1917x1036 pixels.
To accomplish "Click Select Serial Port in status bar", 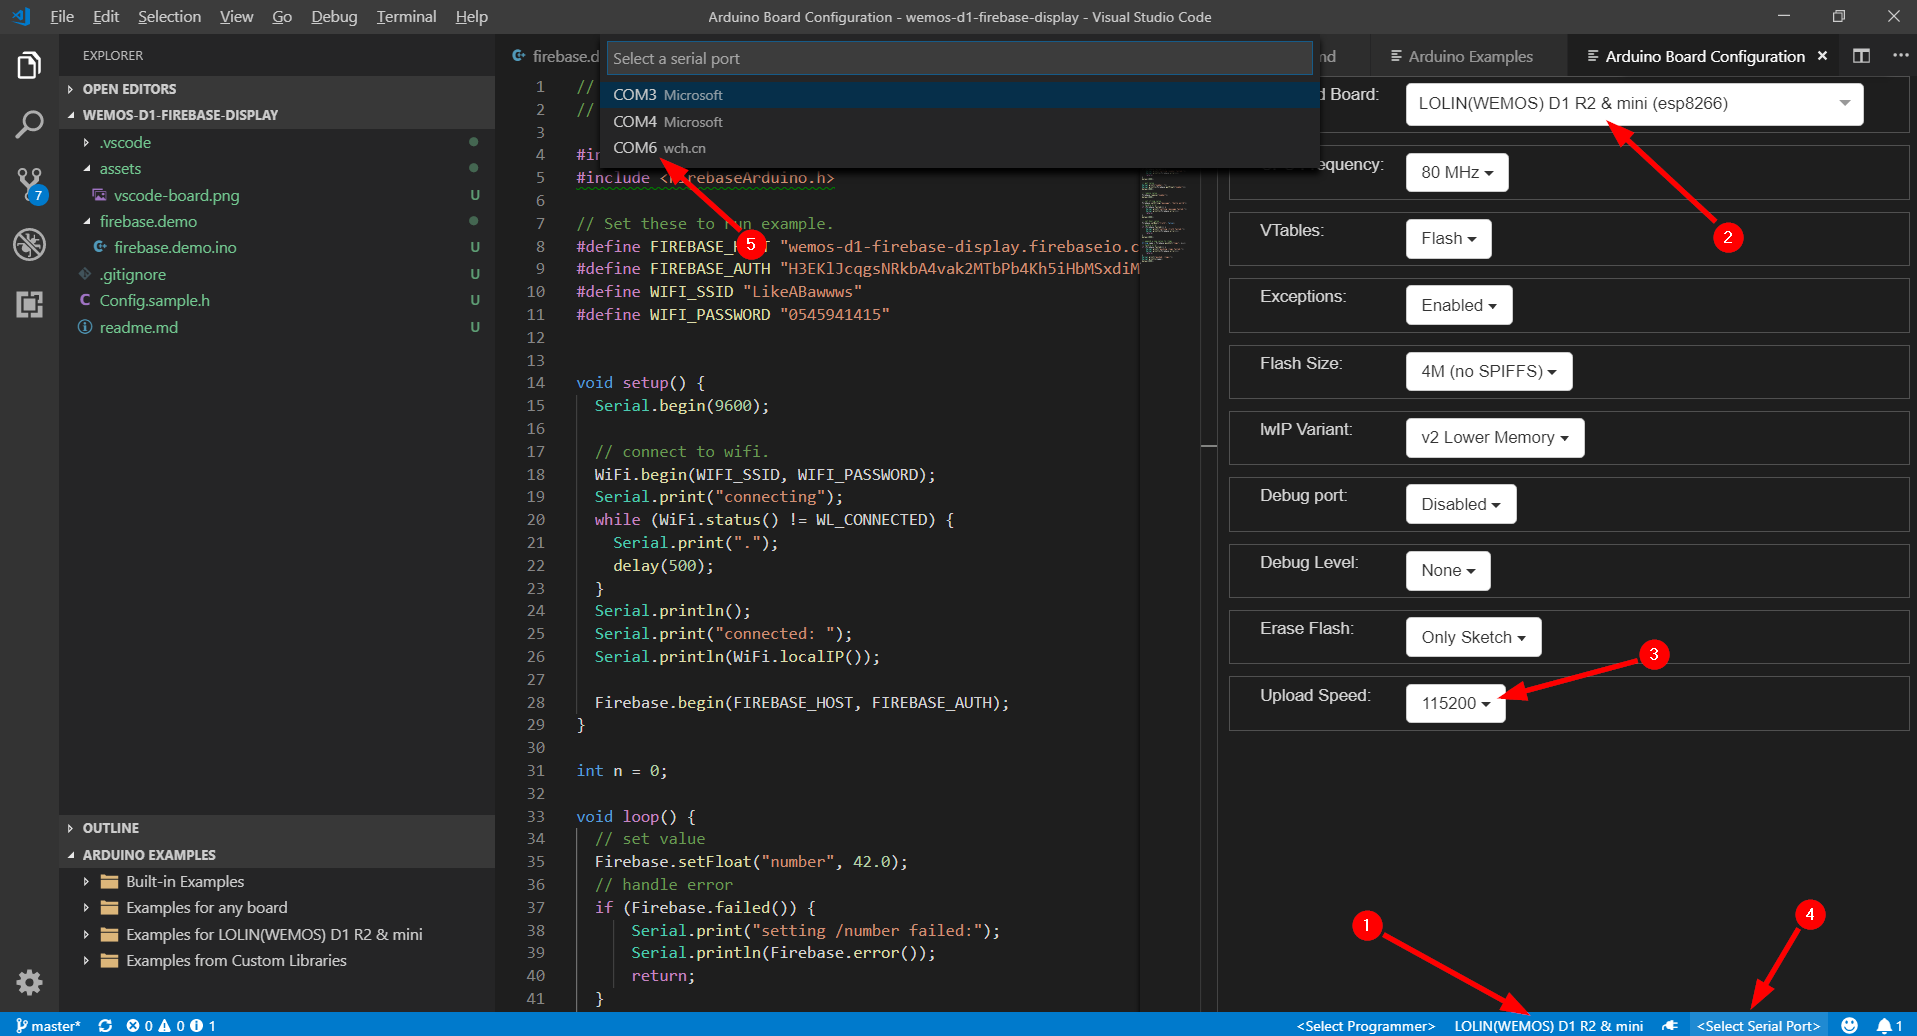I will pyautogui.click(x=1758, y=1025).
